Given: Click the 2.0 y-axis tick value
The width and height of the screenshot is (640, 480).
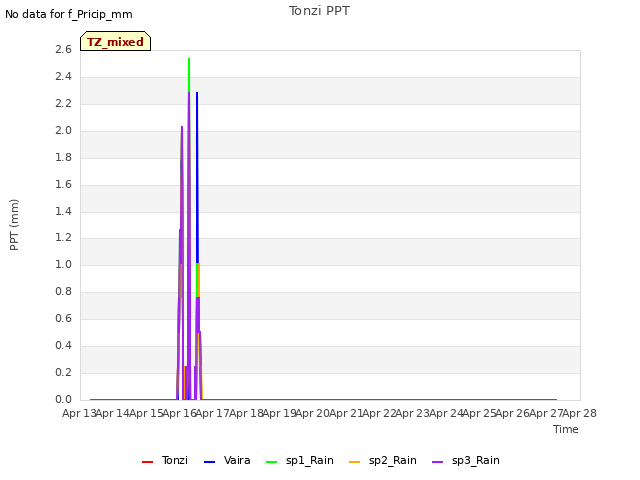Looking at the screenshot, I should coord(63,130).
